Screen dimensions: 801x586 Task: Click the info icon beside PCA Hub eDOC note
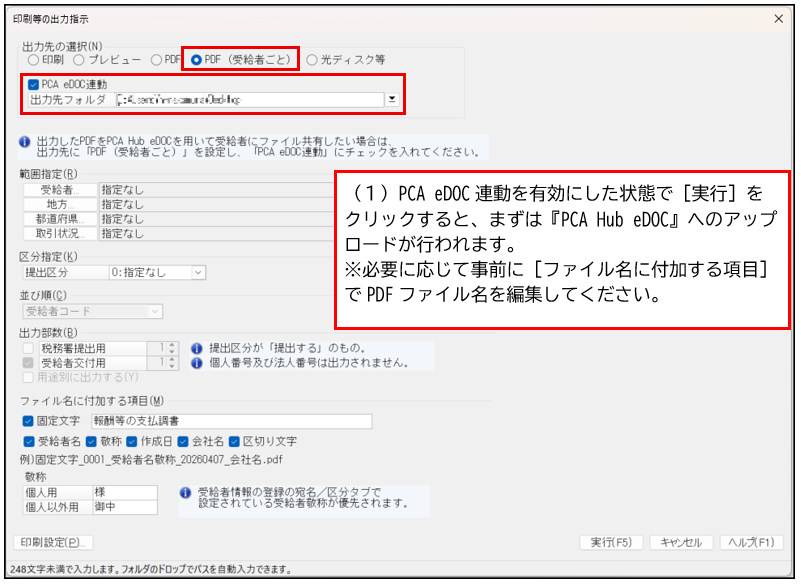pyautogui.click(x=25, y=142)
